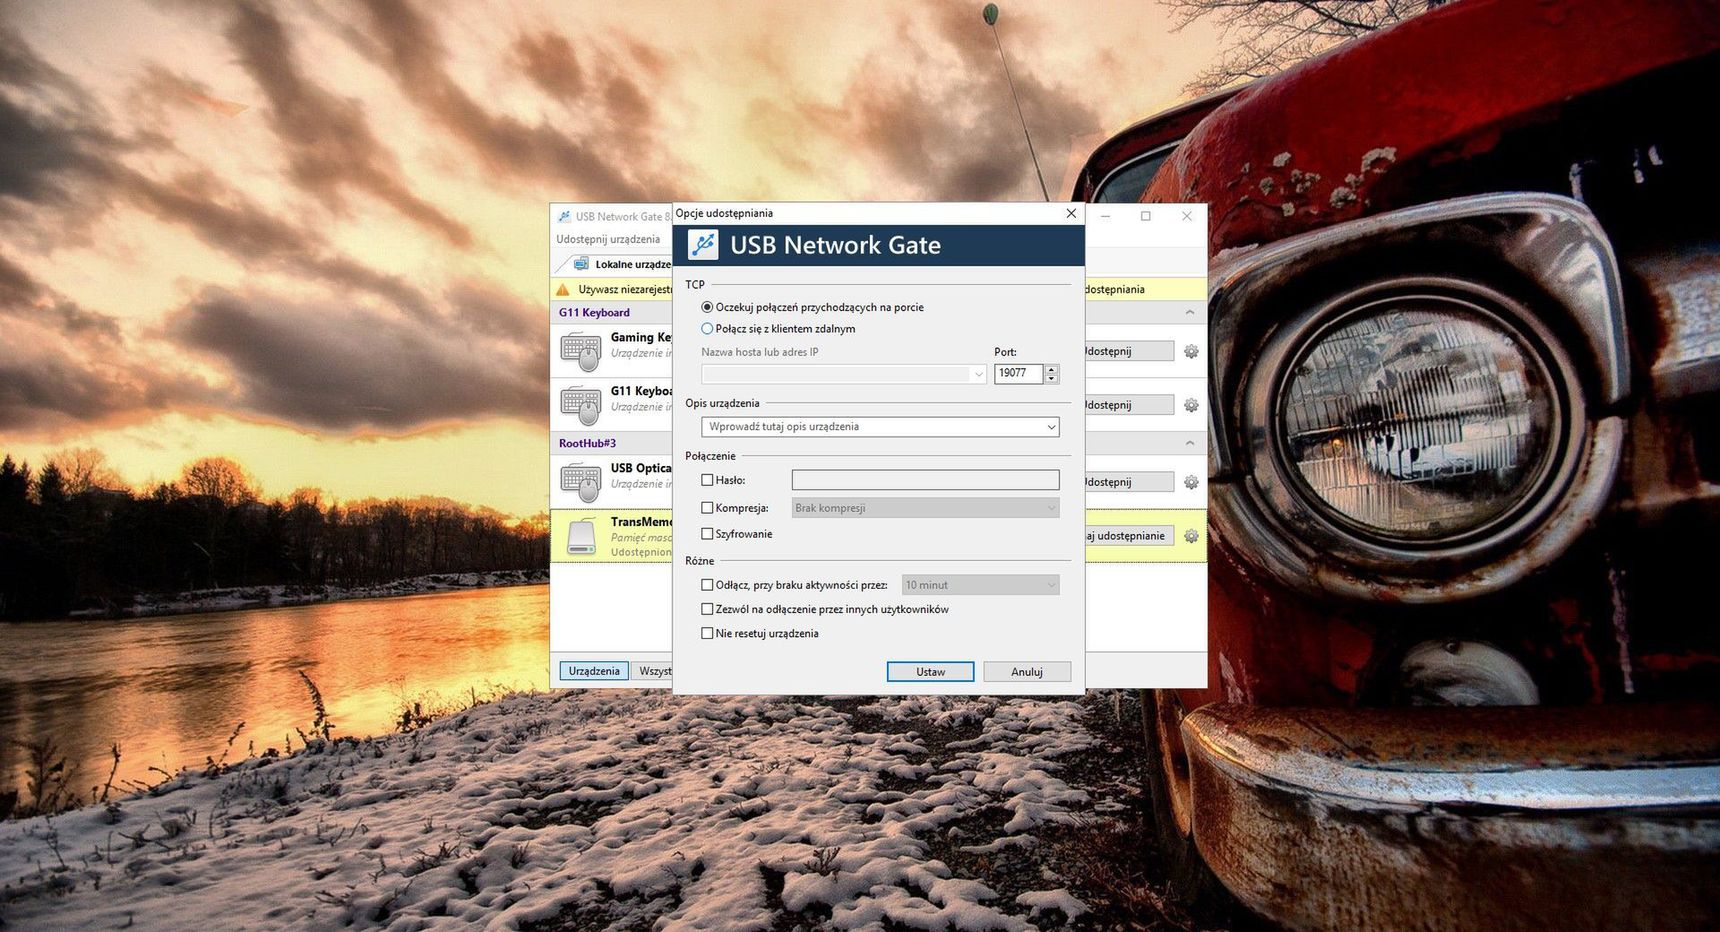Image resolution: width=1720 pixels, height=932 pixels.
Task: Decrease the port number with down arrow
Action: tap(1051, 379)
